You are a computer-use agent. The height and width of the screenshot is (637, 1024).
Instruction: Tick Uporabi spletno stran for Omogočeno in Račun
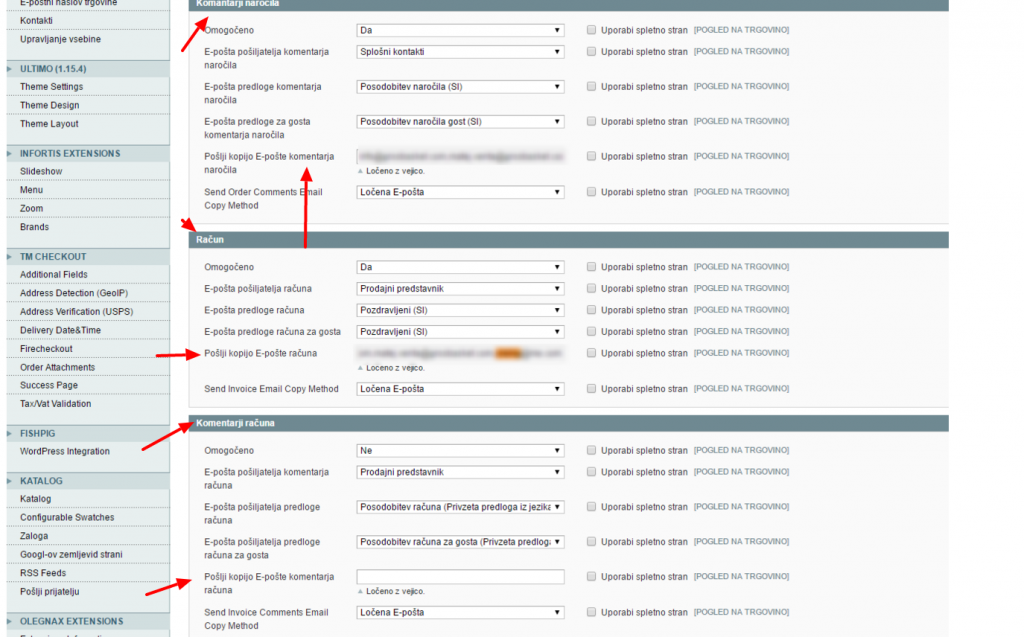pyautogui.click(x=592, y=268)
